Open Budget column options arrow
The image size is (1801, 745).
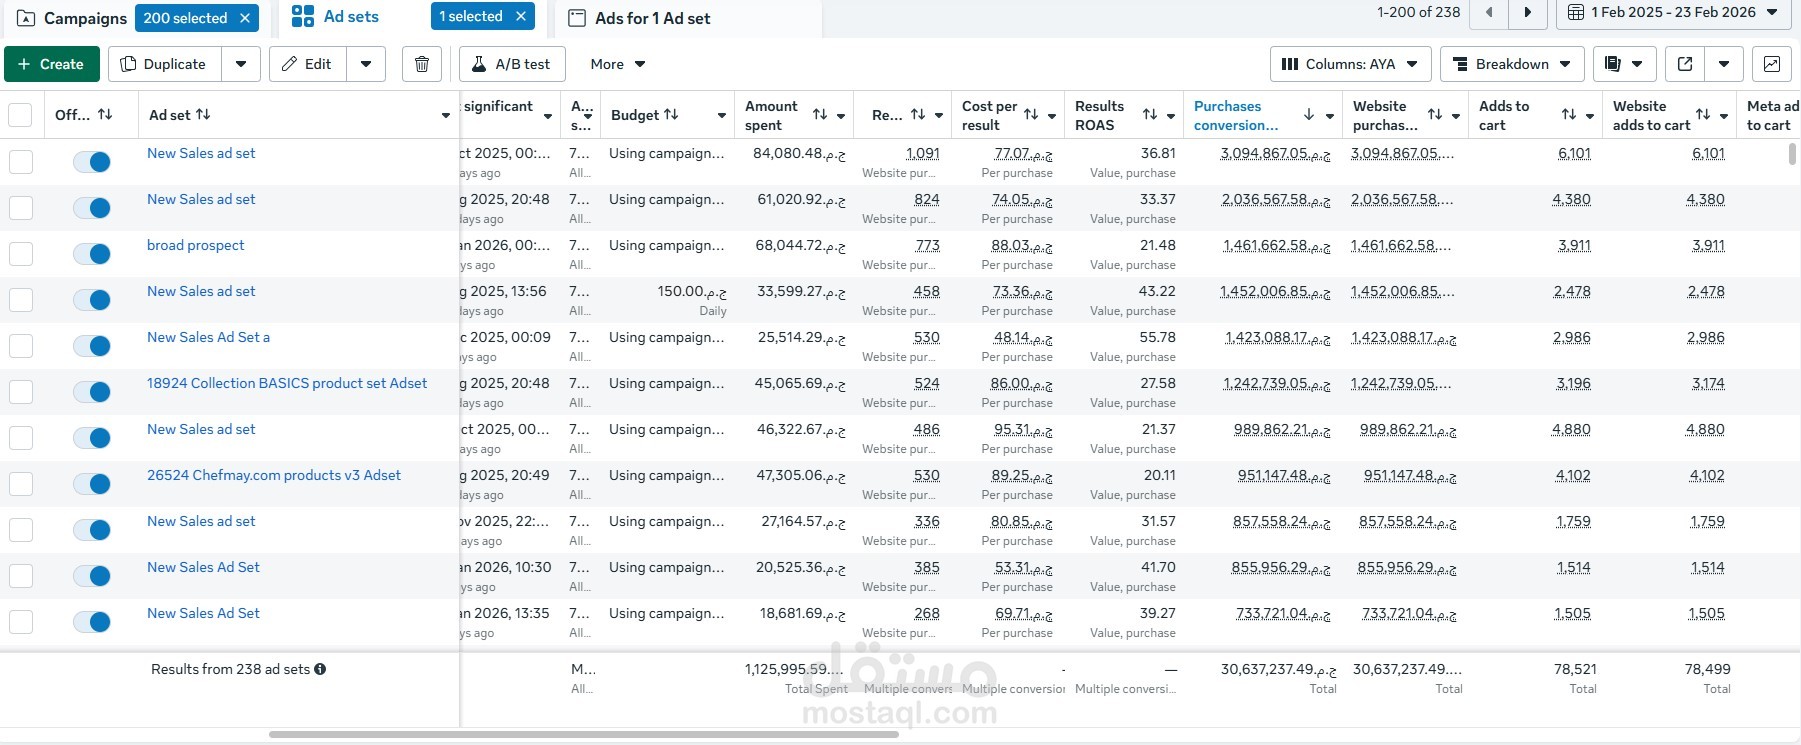coord(722,116)
